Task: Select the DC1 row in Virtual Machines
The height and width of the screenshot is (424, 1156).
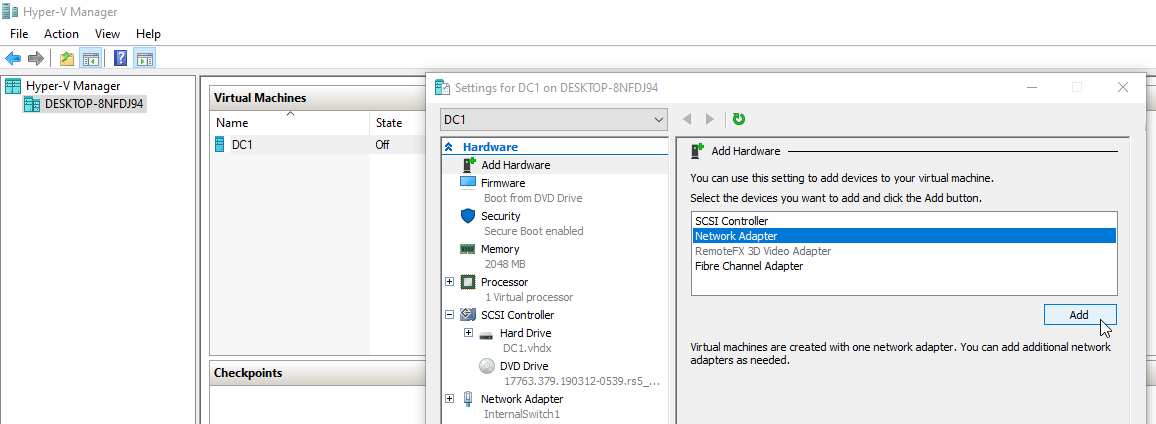Action: [318, 145]
